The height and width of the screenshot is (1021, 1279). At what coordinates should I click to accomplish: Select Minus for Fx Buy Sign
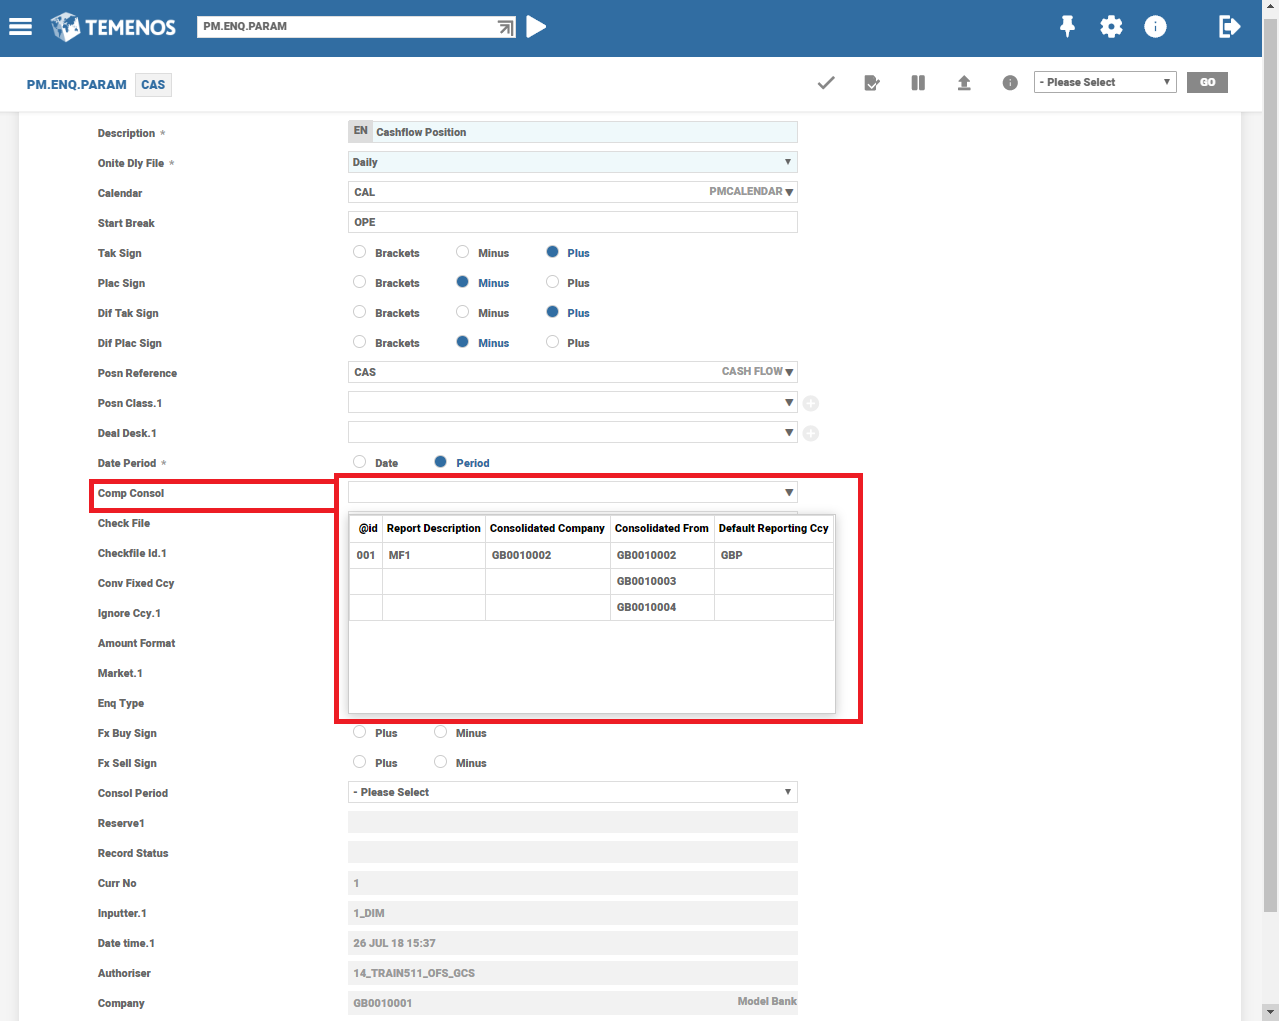pos(441,732)
